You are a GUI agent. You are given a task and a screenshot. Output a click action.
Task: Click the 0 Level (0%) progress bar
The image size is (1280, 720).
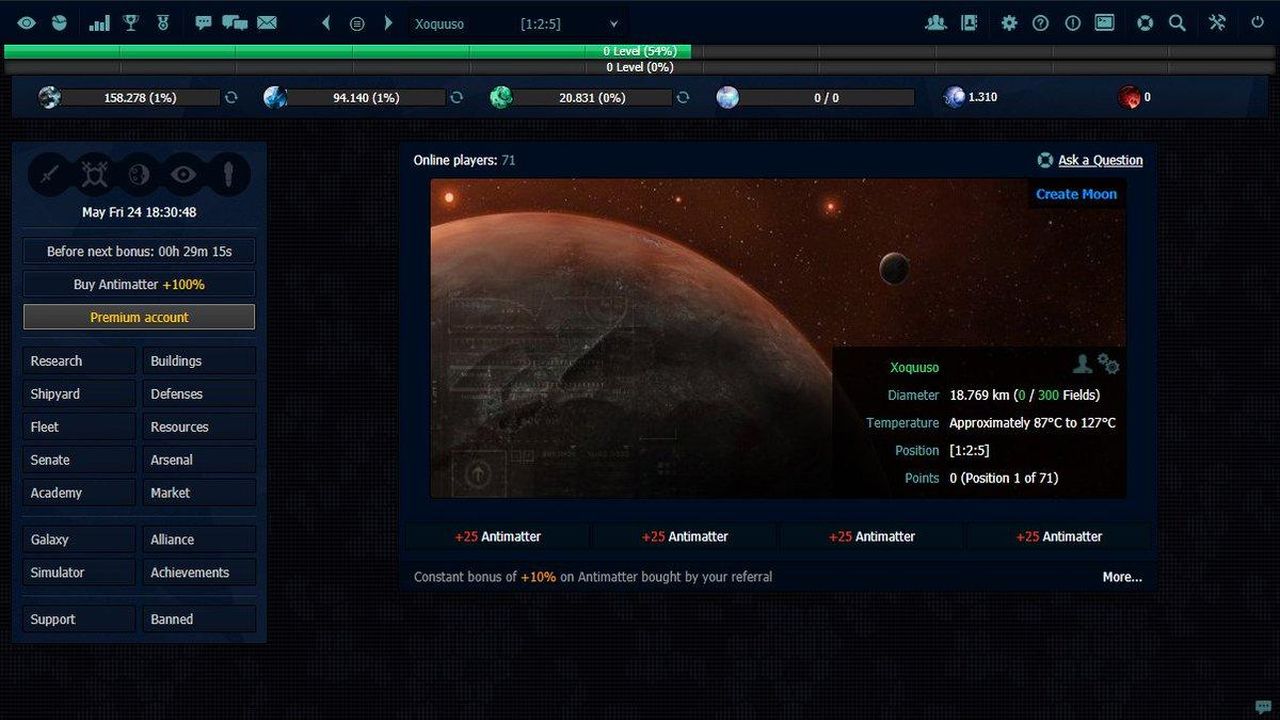tap(640, 67)
